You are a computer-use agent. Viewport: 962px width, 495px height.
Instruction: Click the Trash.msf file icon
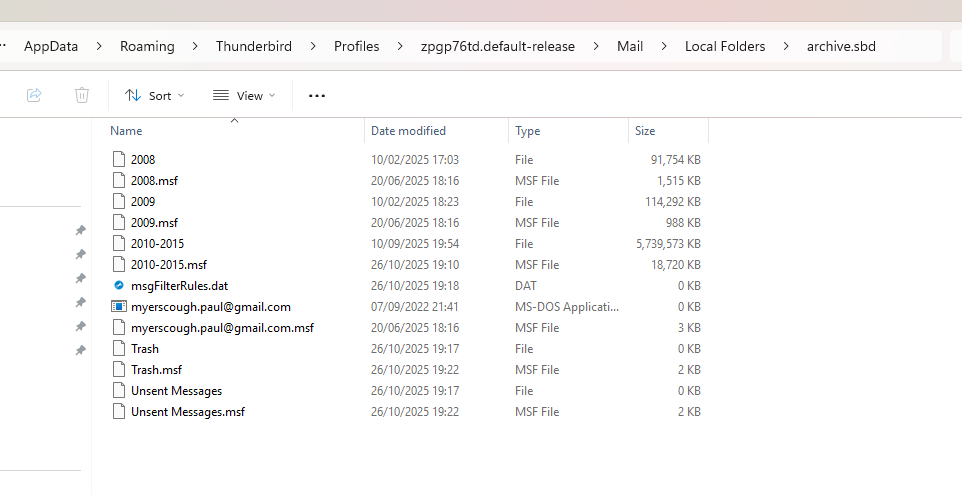click(119, 370)
